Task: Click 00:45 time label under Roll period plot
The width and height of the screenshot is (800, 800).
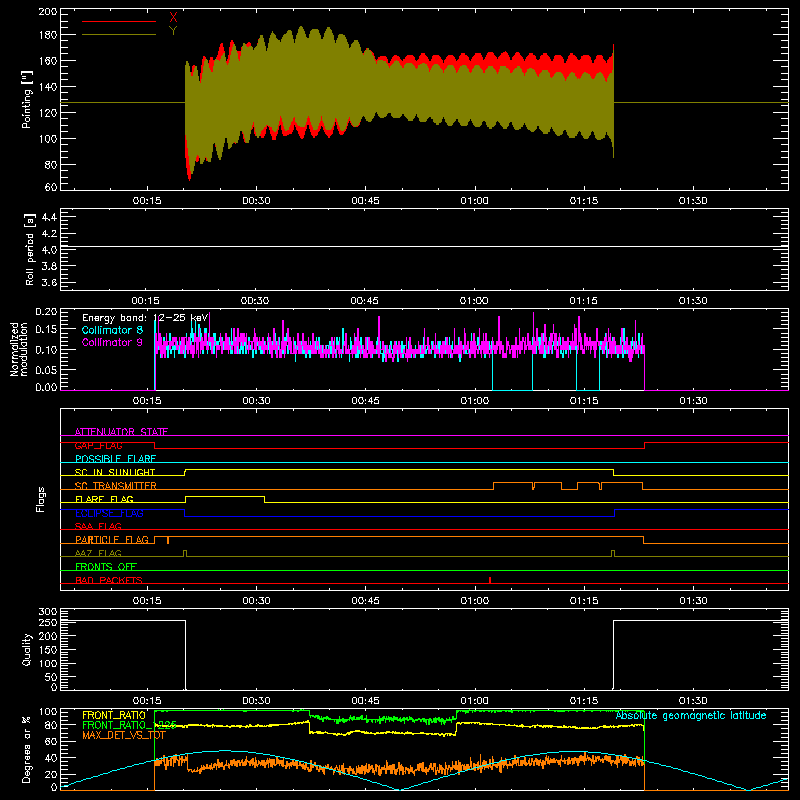Action: [364, 301]
